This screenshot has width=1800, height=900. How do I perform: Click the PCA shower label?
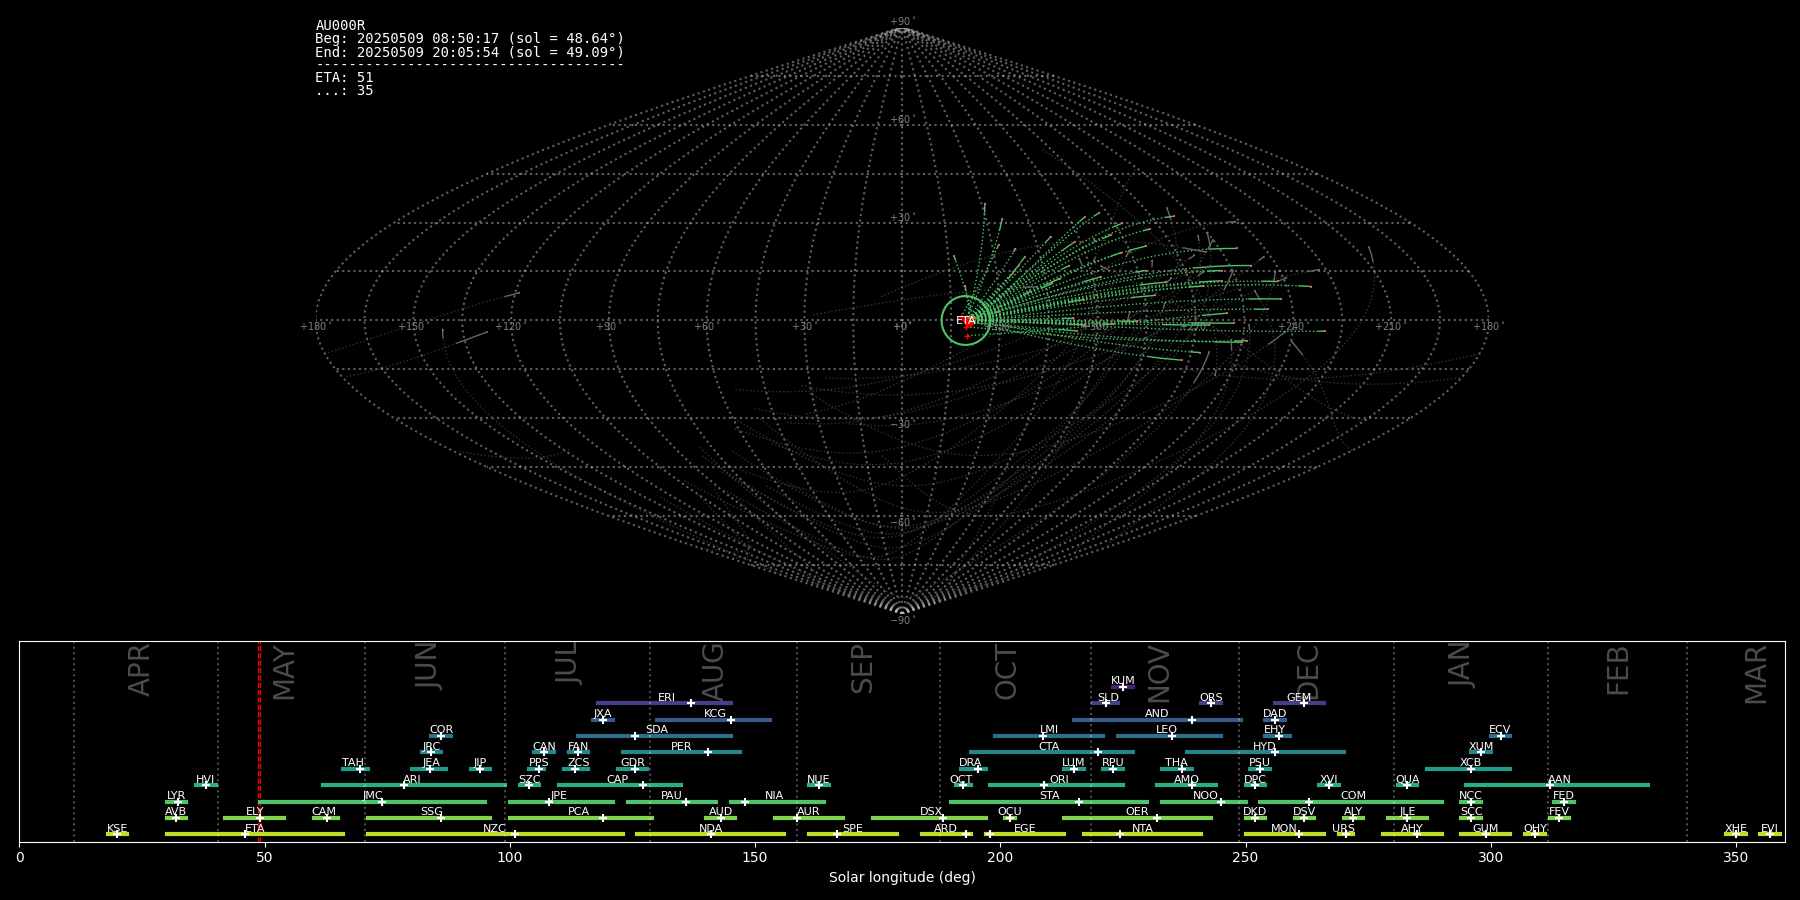(579, 811)
